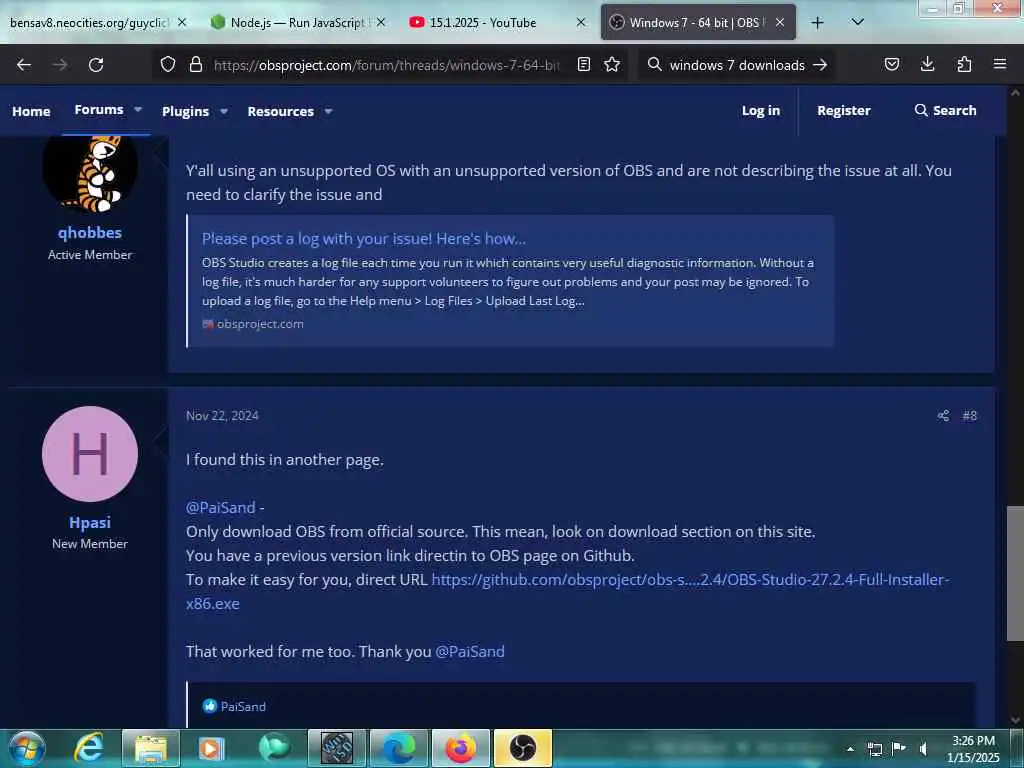The width and height of the screenshot is (1024, 768).
Task: Open the Action Center flag icon
Action: (x=899, y=749)
